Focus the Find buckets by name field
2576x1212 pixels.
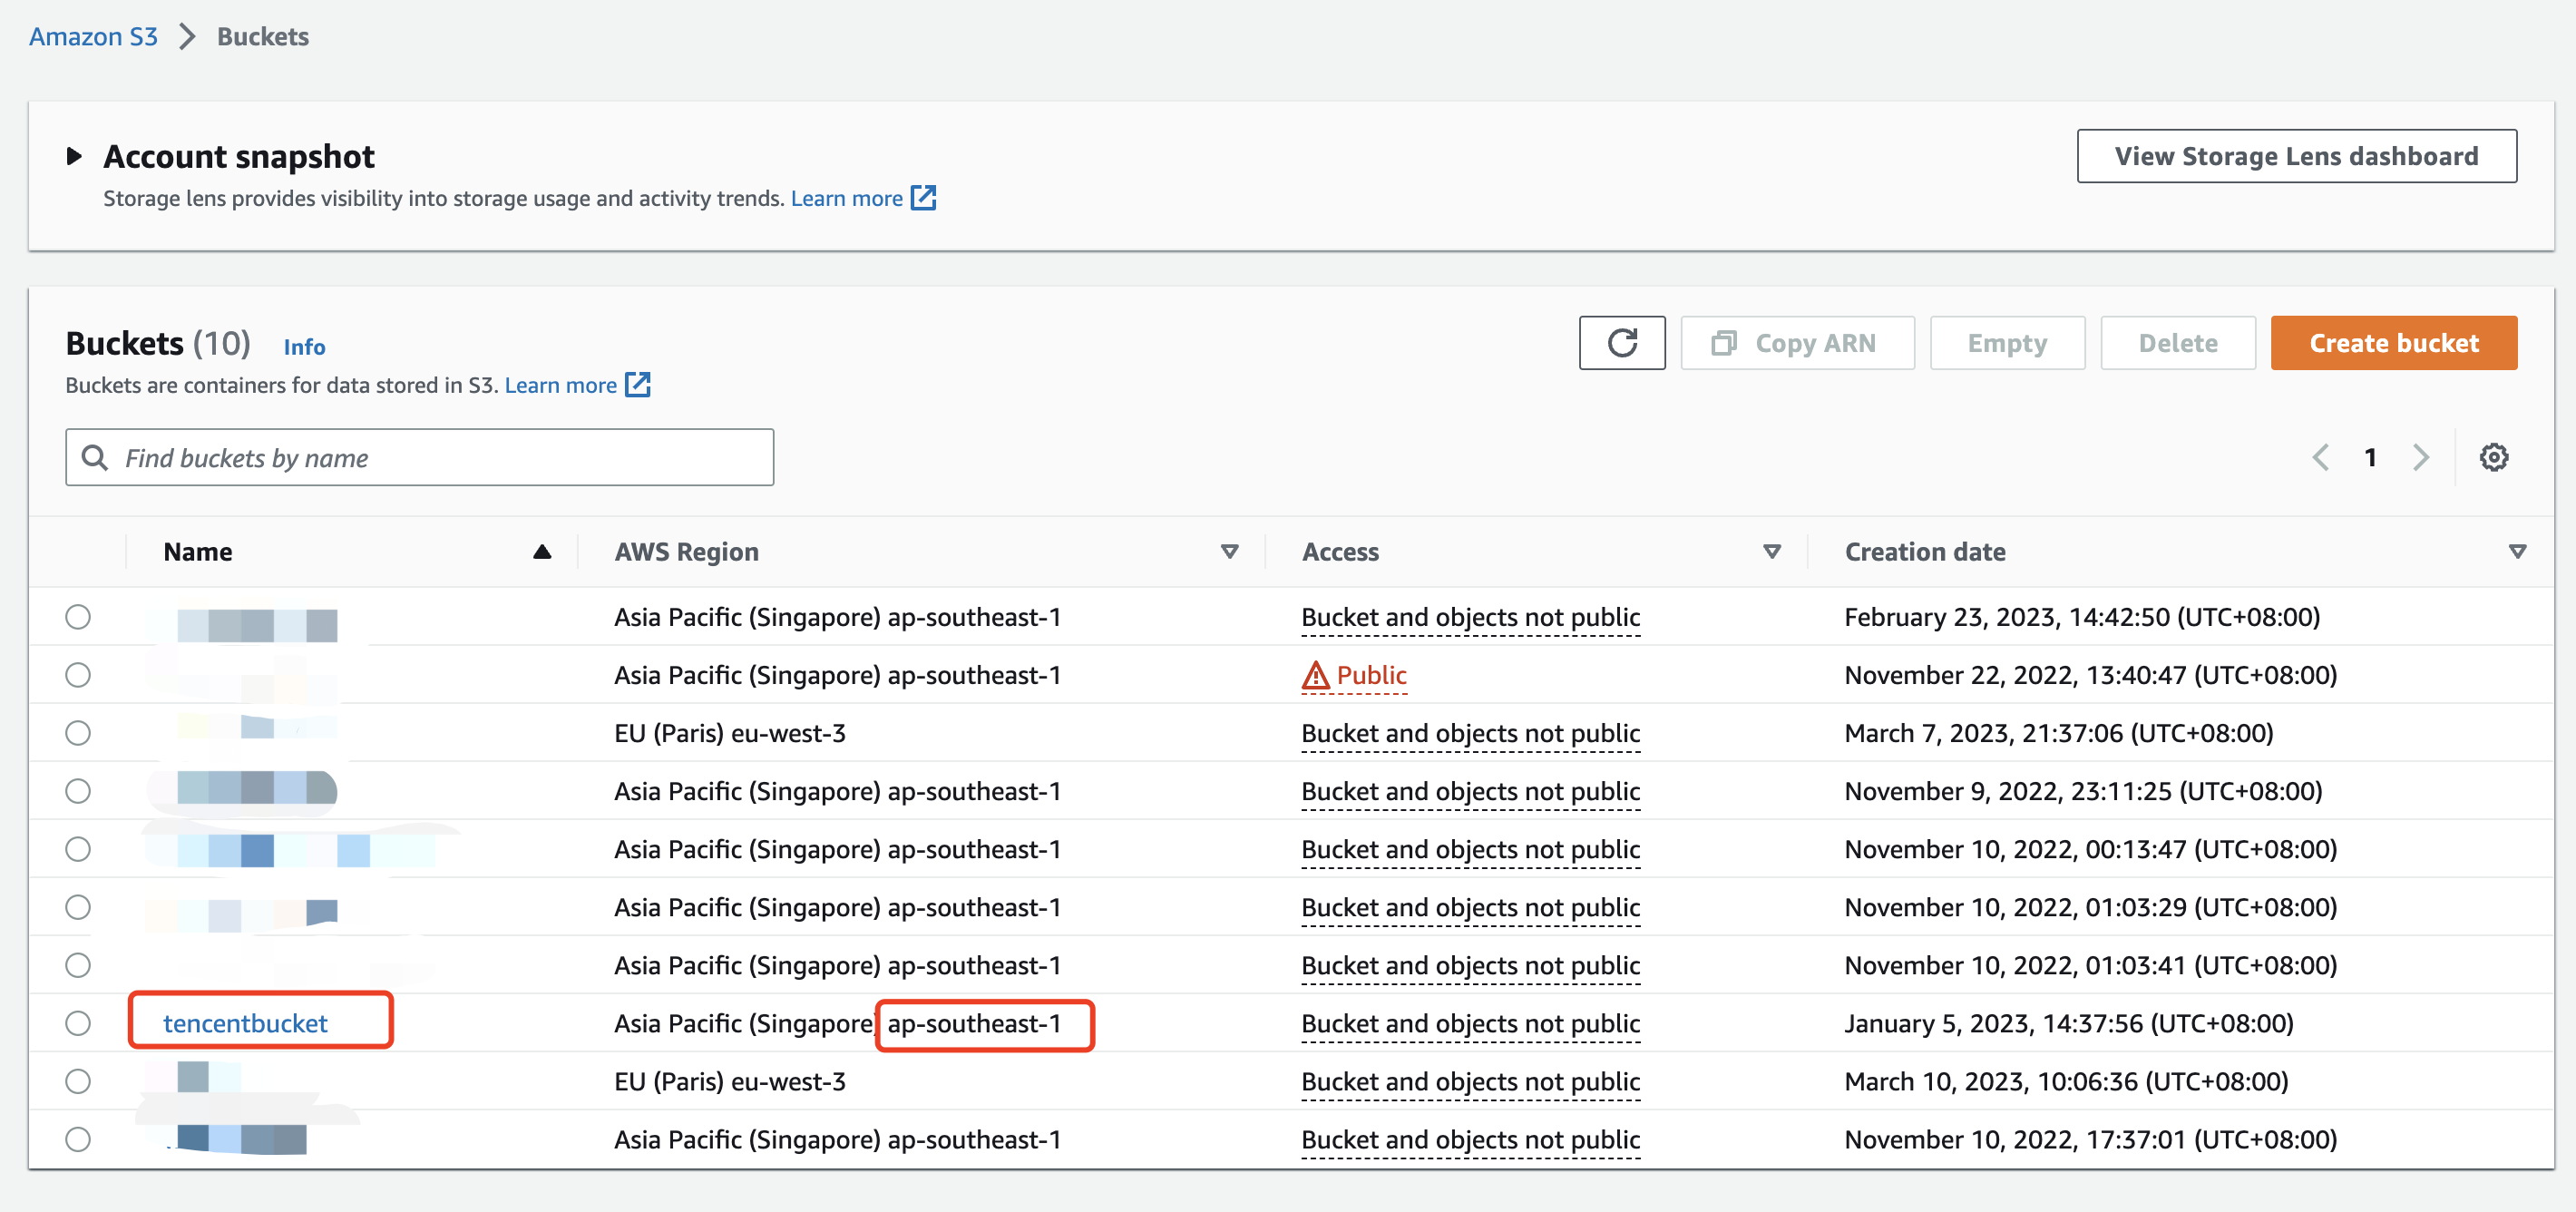click(x=440, y=458)
